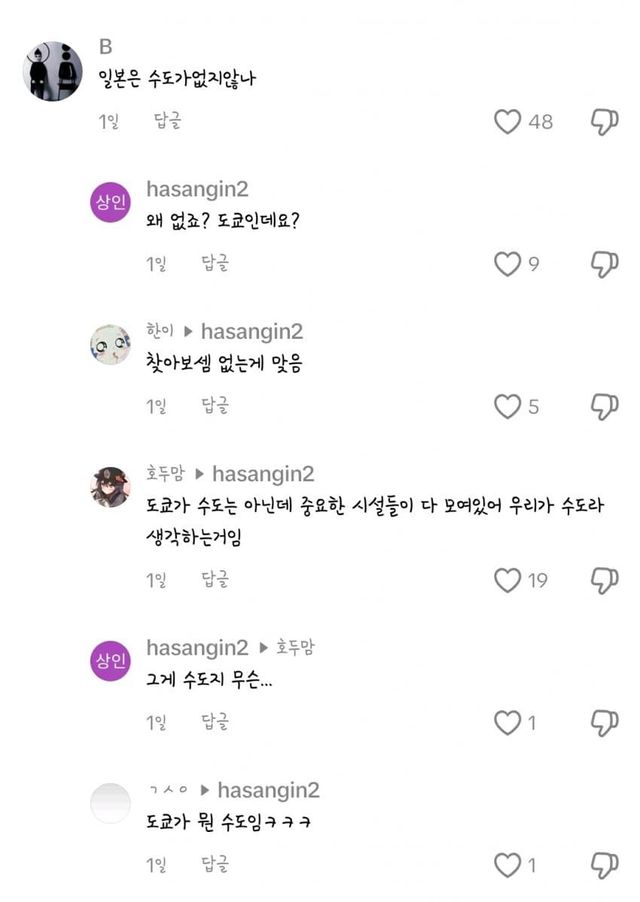640x902 pixels.
Task: Like 한이's reply '찾아보셈 없는게 맞음'
Action: [508, 406]
